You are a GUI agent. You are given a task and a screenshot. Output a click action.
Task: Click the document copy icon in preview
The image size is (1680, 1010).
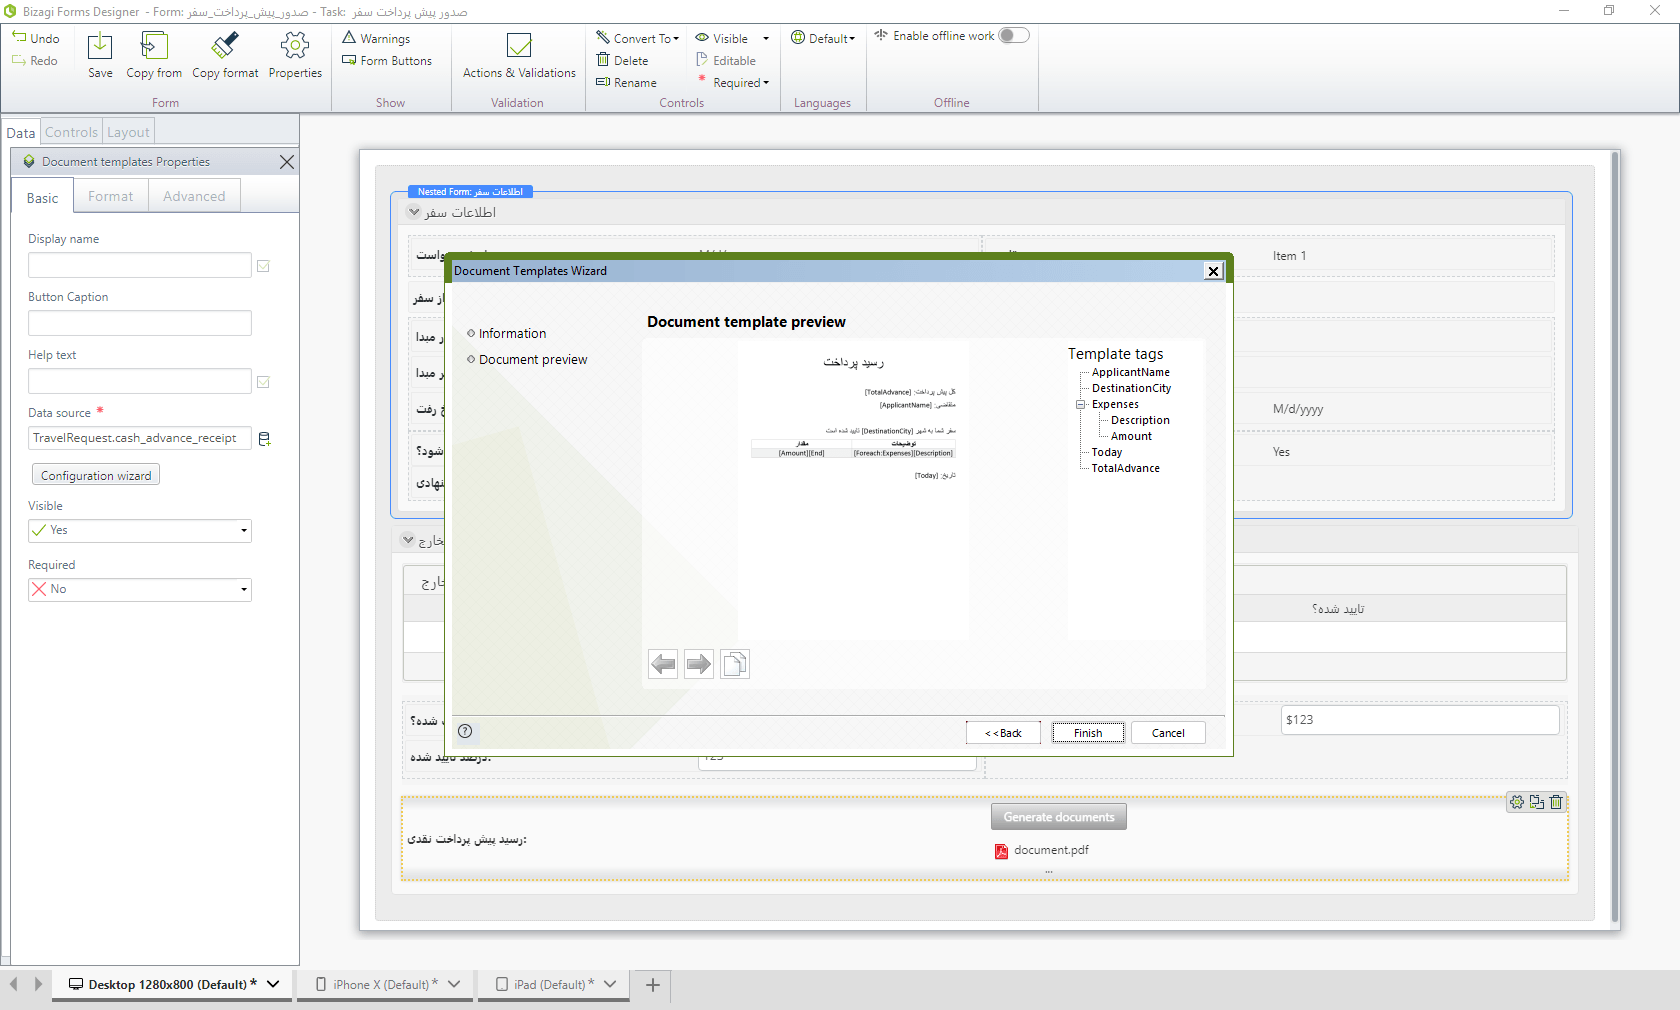click(x=735, y=664)
